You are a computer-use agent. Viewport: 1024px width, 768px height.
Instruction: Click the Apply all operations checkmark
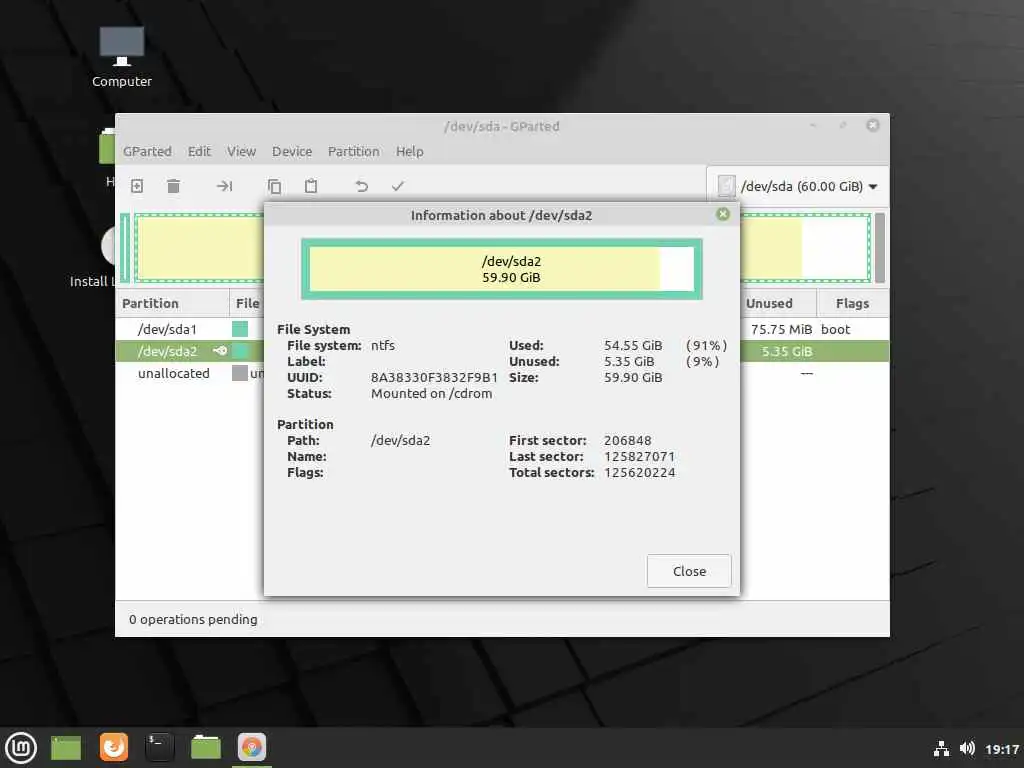398,186
